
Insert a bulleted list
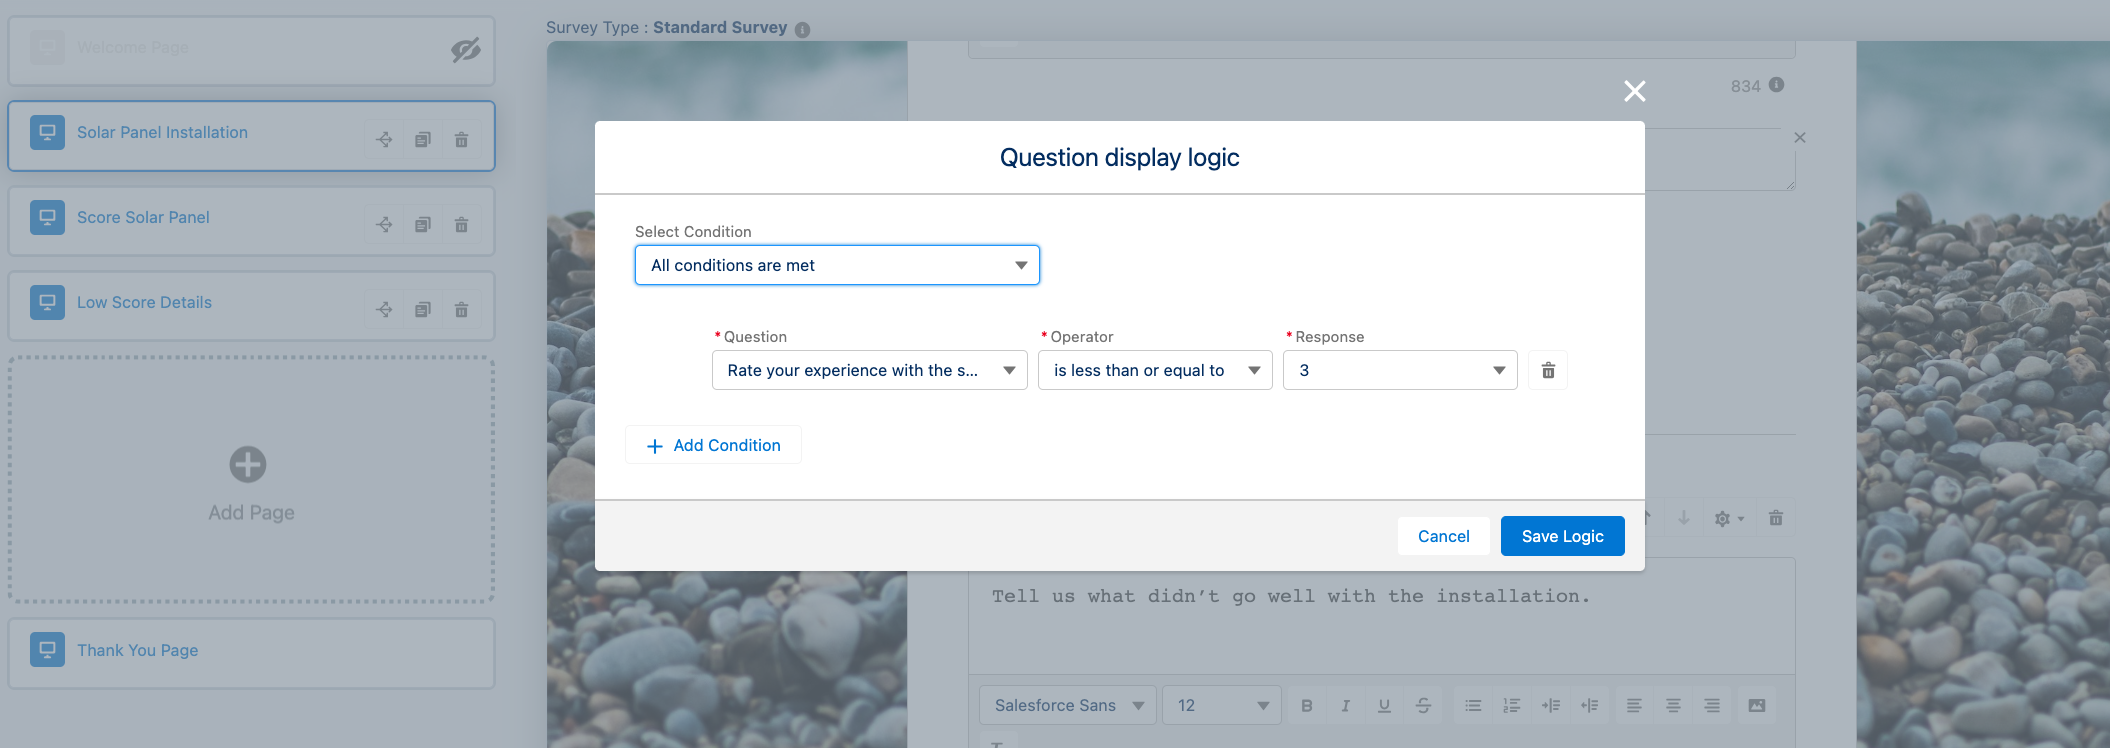1473,705
